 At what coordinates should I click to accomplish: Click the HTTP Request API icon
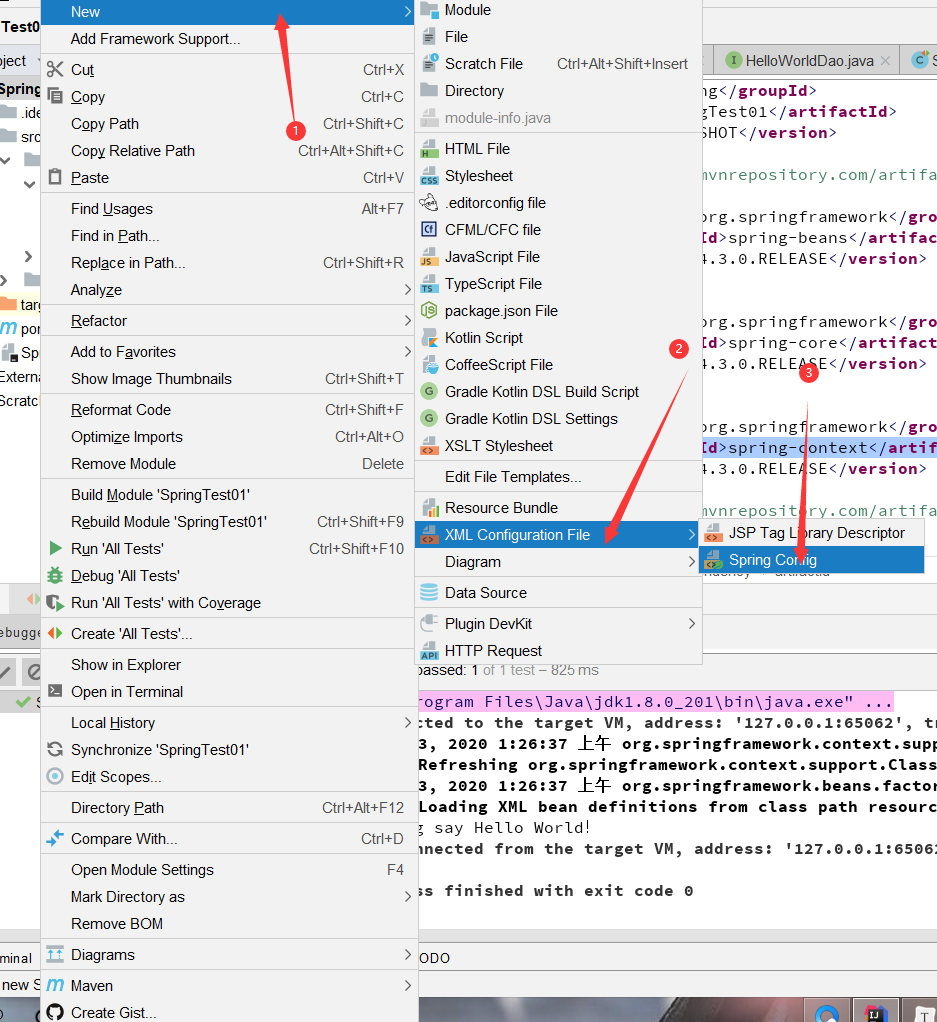429,651
